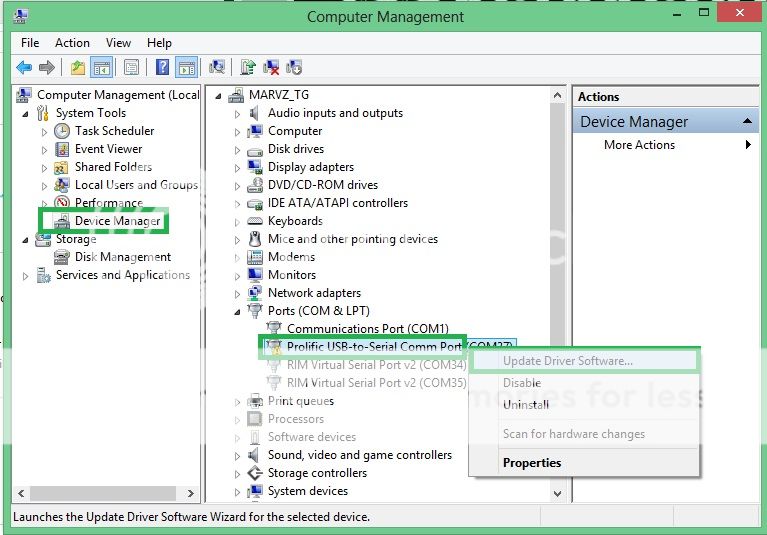This screenshot has width=767, height=535.
Task: Click the Back arrow toolbar icon
Action: pos(24,67)
